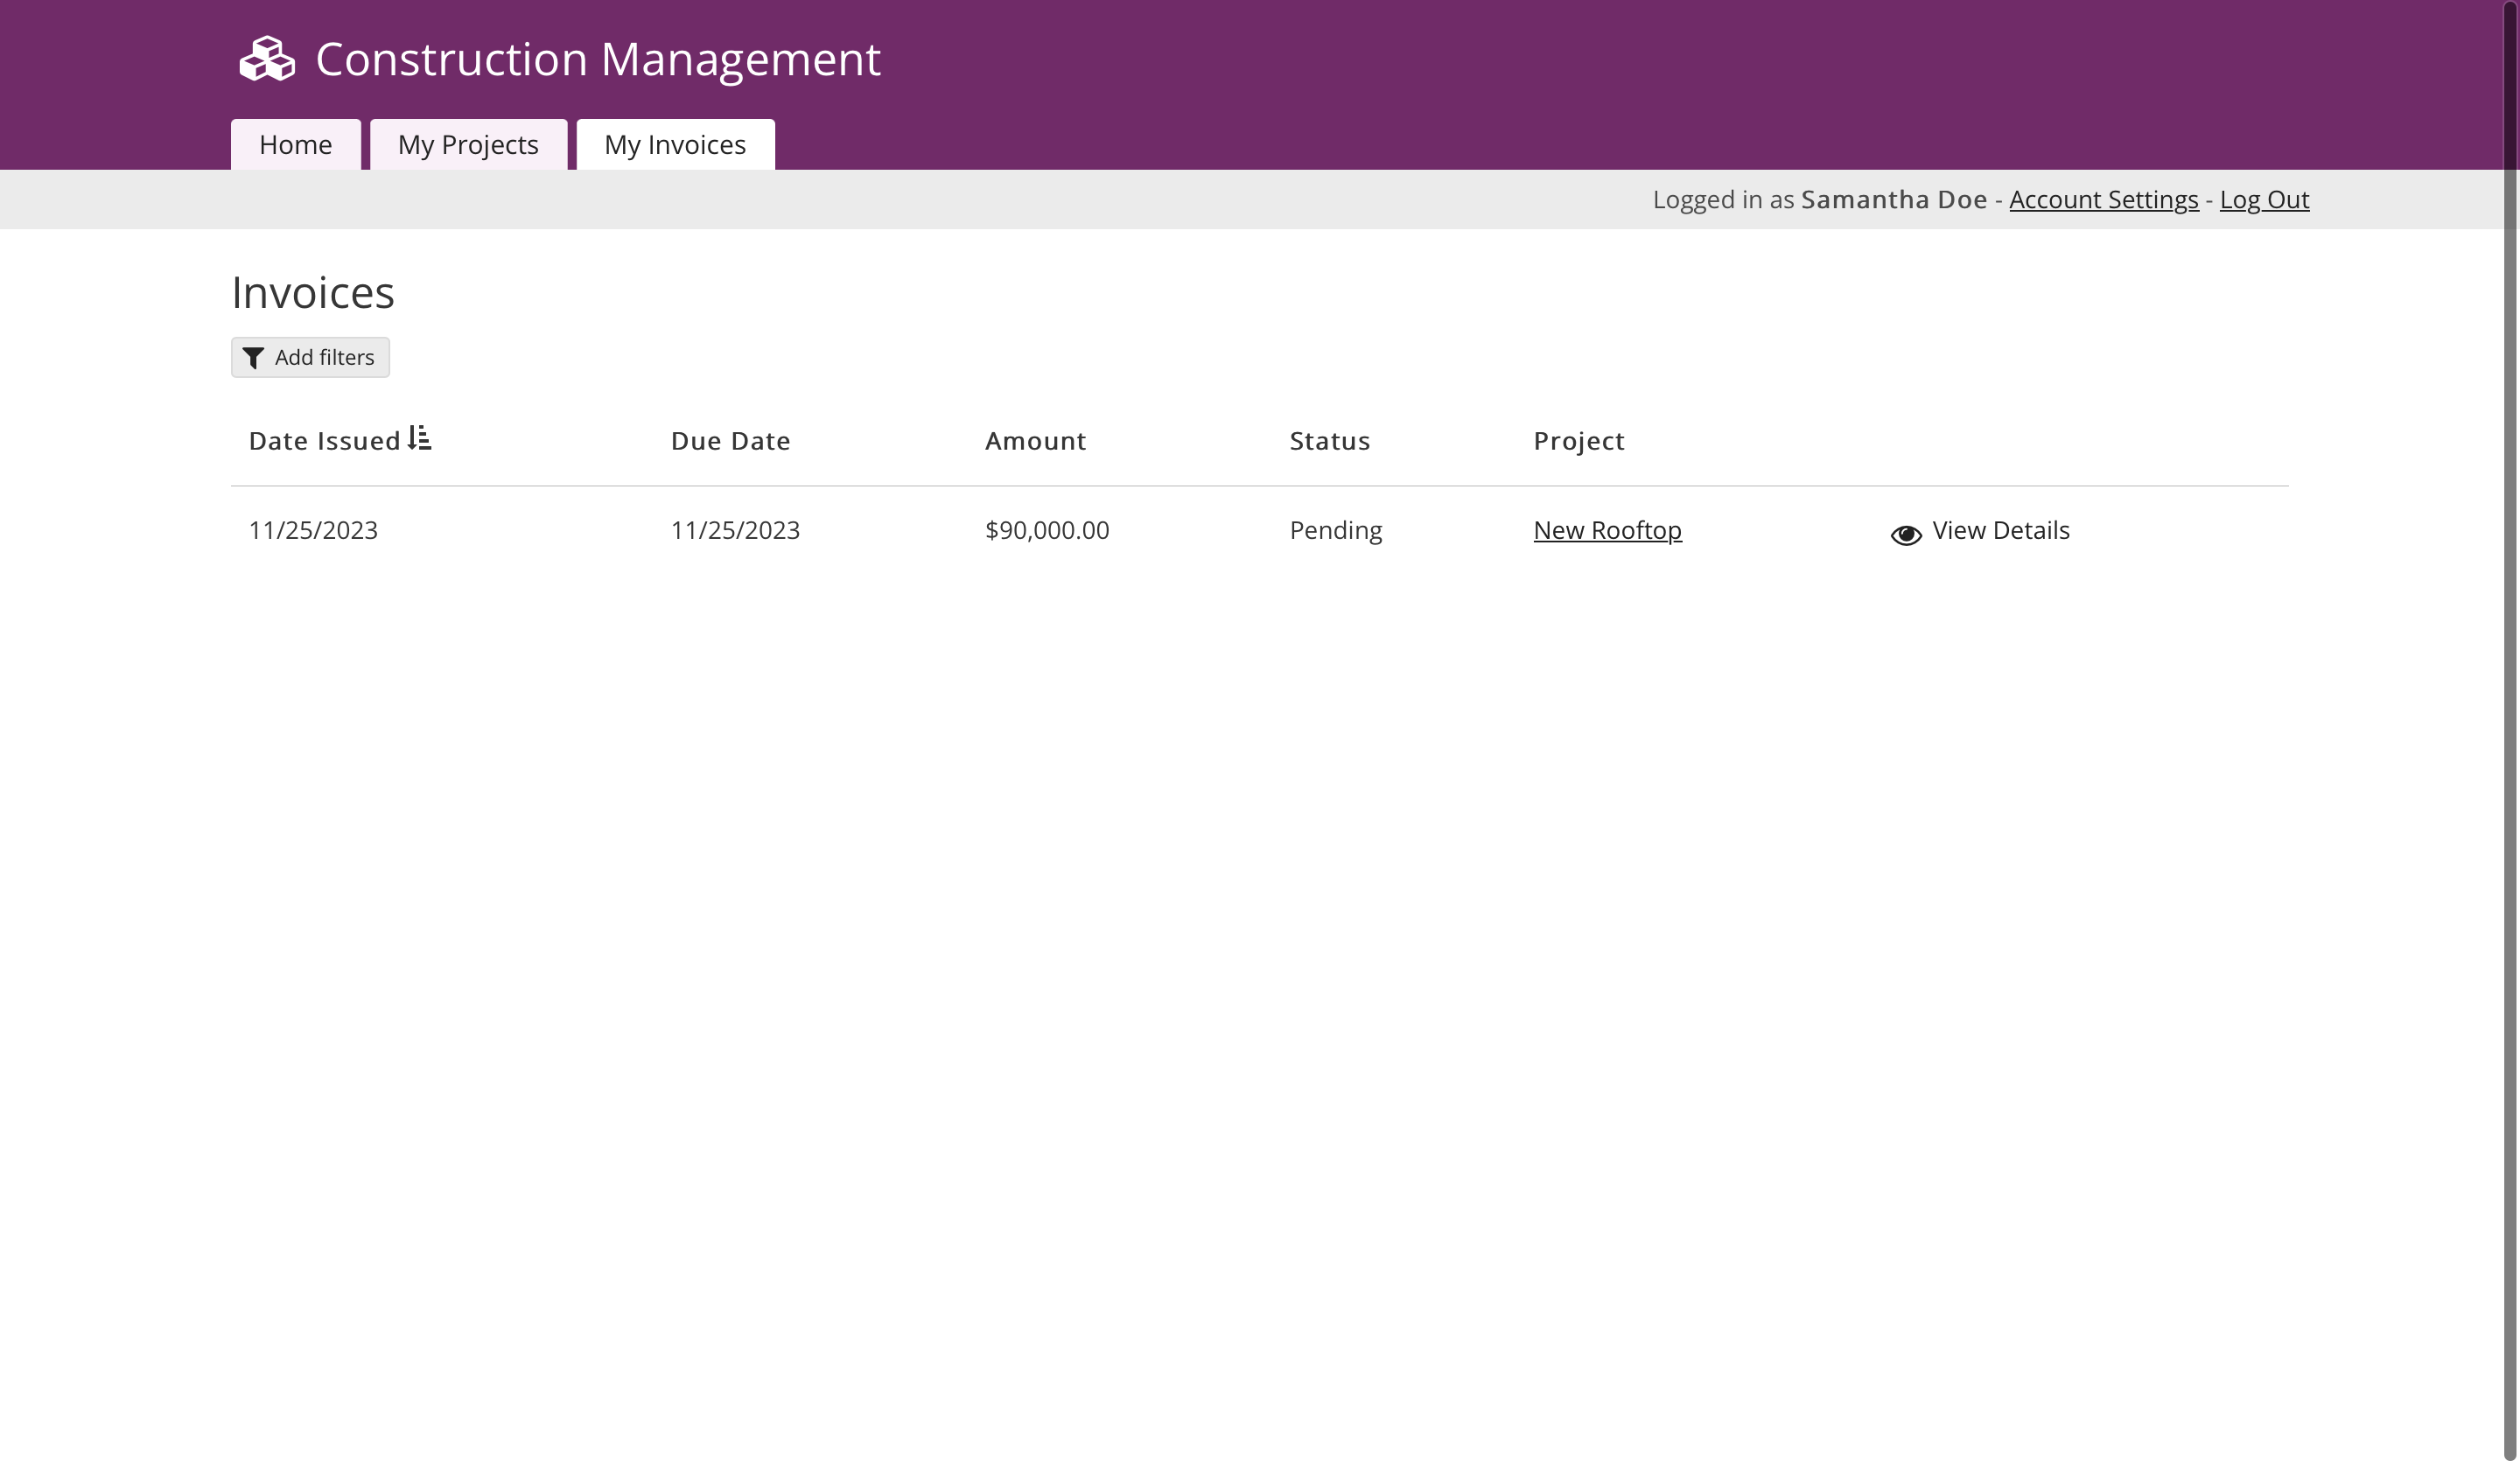Viewport: 2520px width, 1482px height.
Task: Open Account Settings
Action: pos(2103,199)
